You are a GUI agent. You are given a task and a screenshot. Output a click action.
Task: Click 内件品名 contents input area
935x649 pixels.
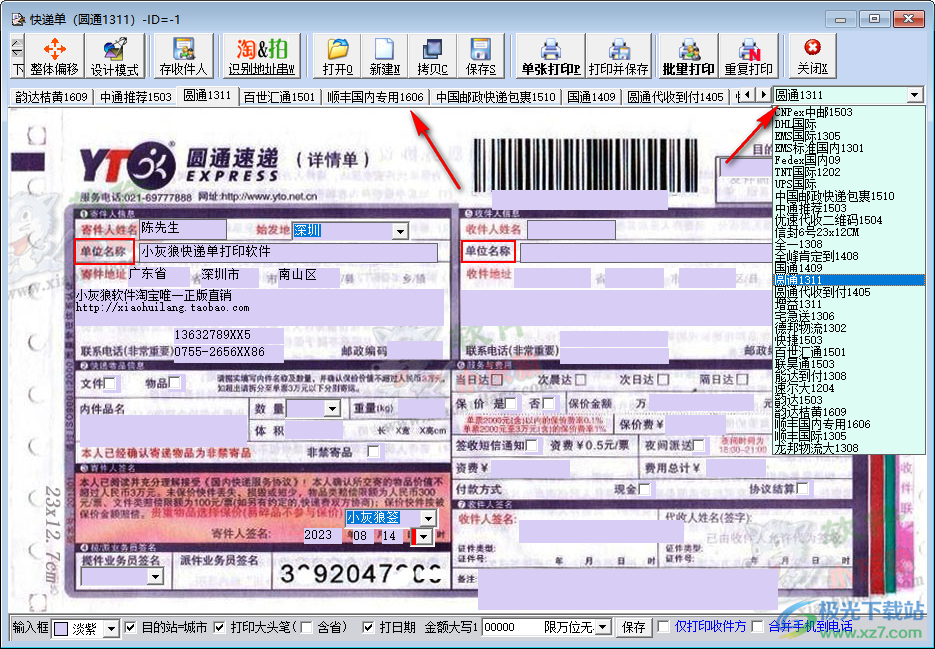[x=163, y=429]
